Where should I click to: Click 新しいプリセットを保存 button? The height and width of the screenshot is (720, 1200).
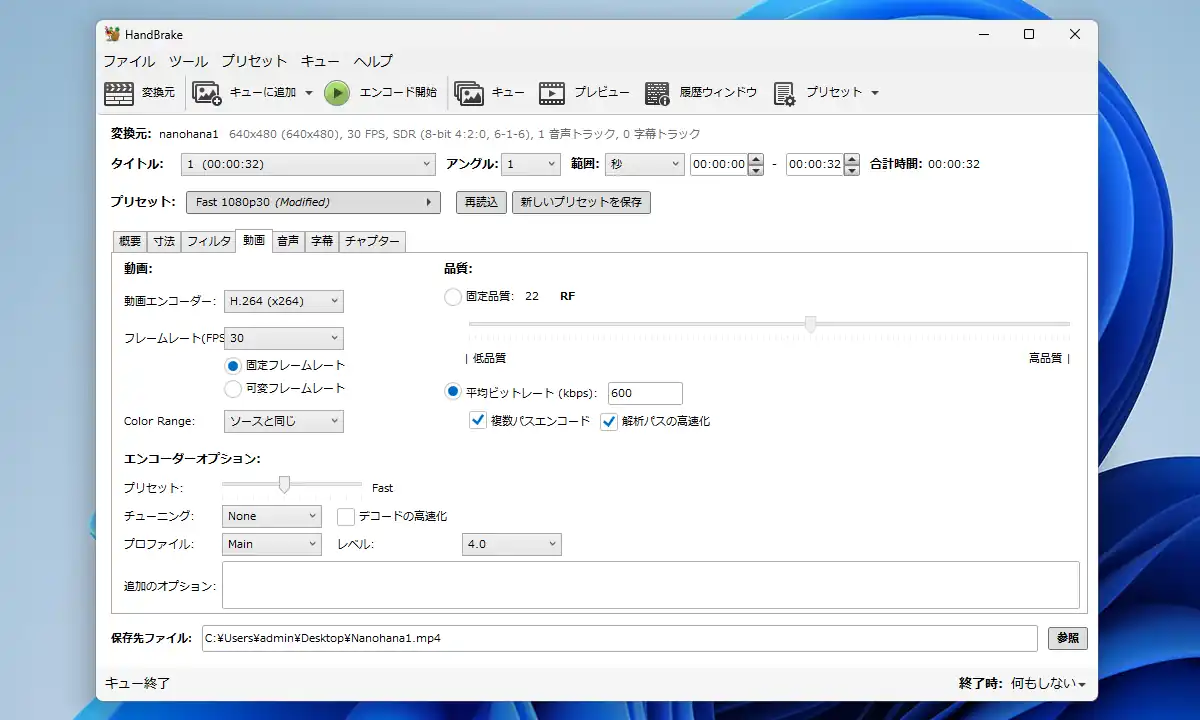tap(581, 202)
